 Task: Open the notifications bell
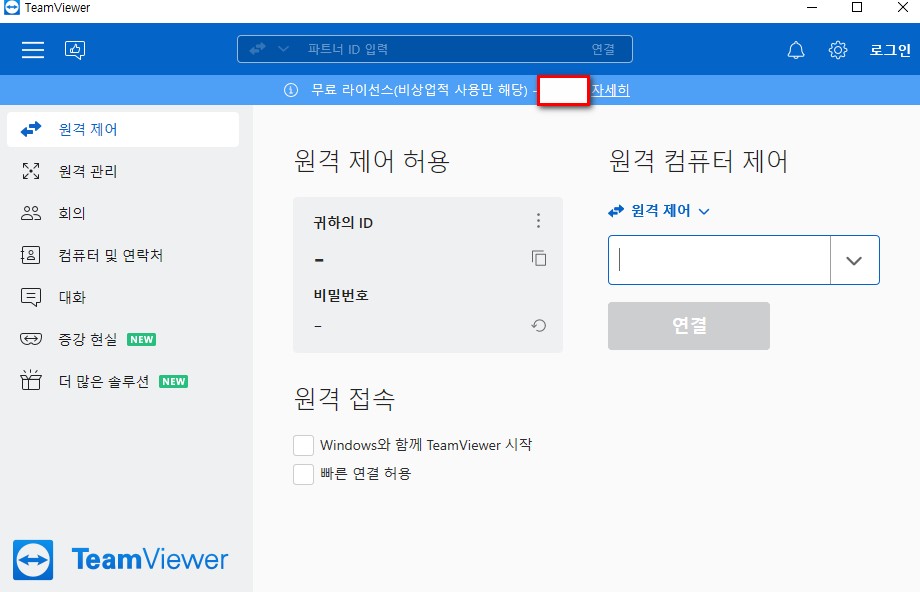(x=796, y=50)
